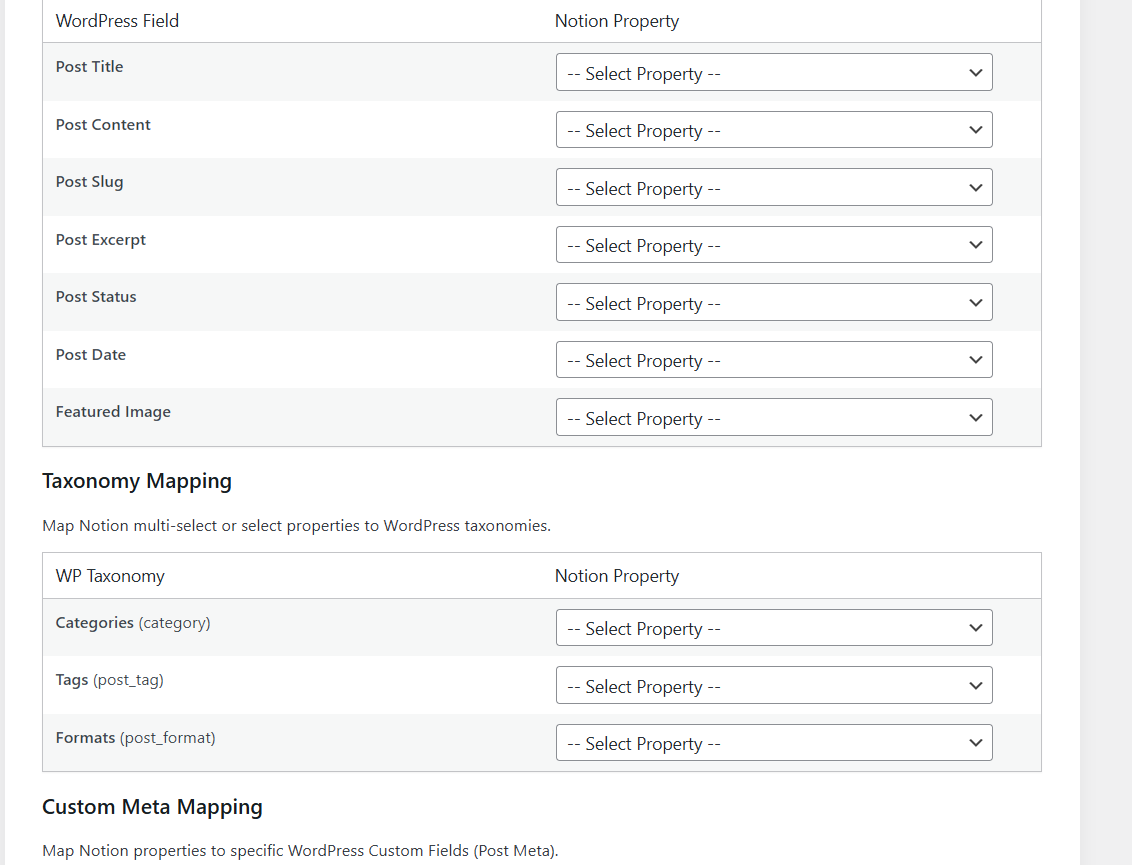Click the chevron on the Post Title selector
Image resolution: width=1132 pixels, height=865 pixels.
[x=975, y=72]
